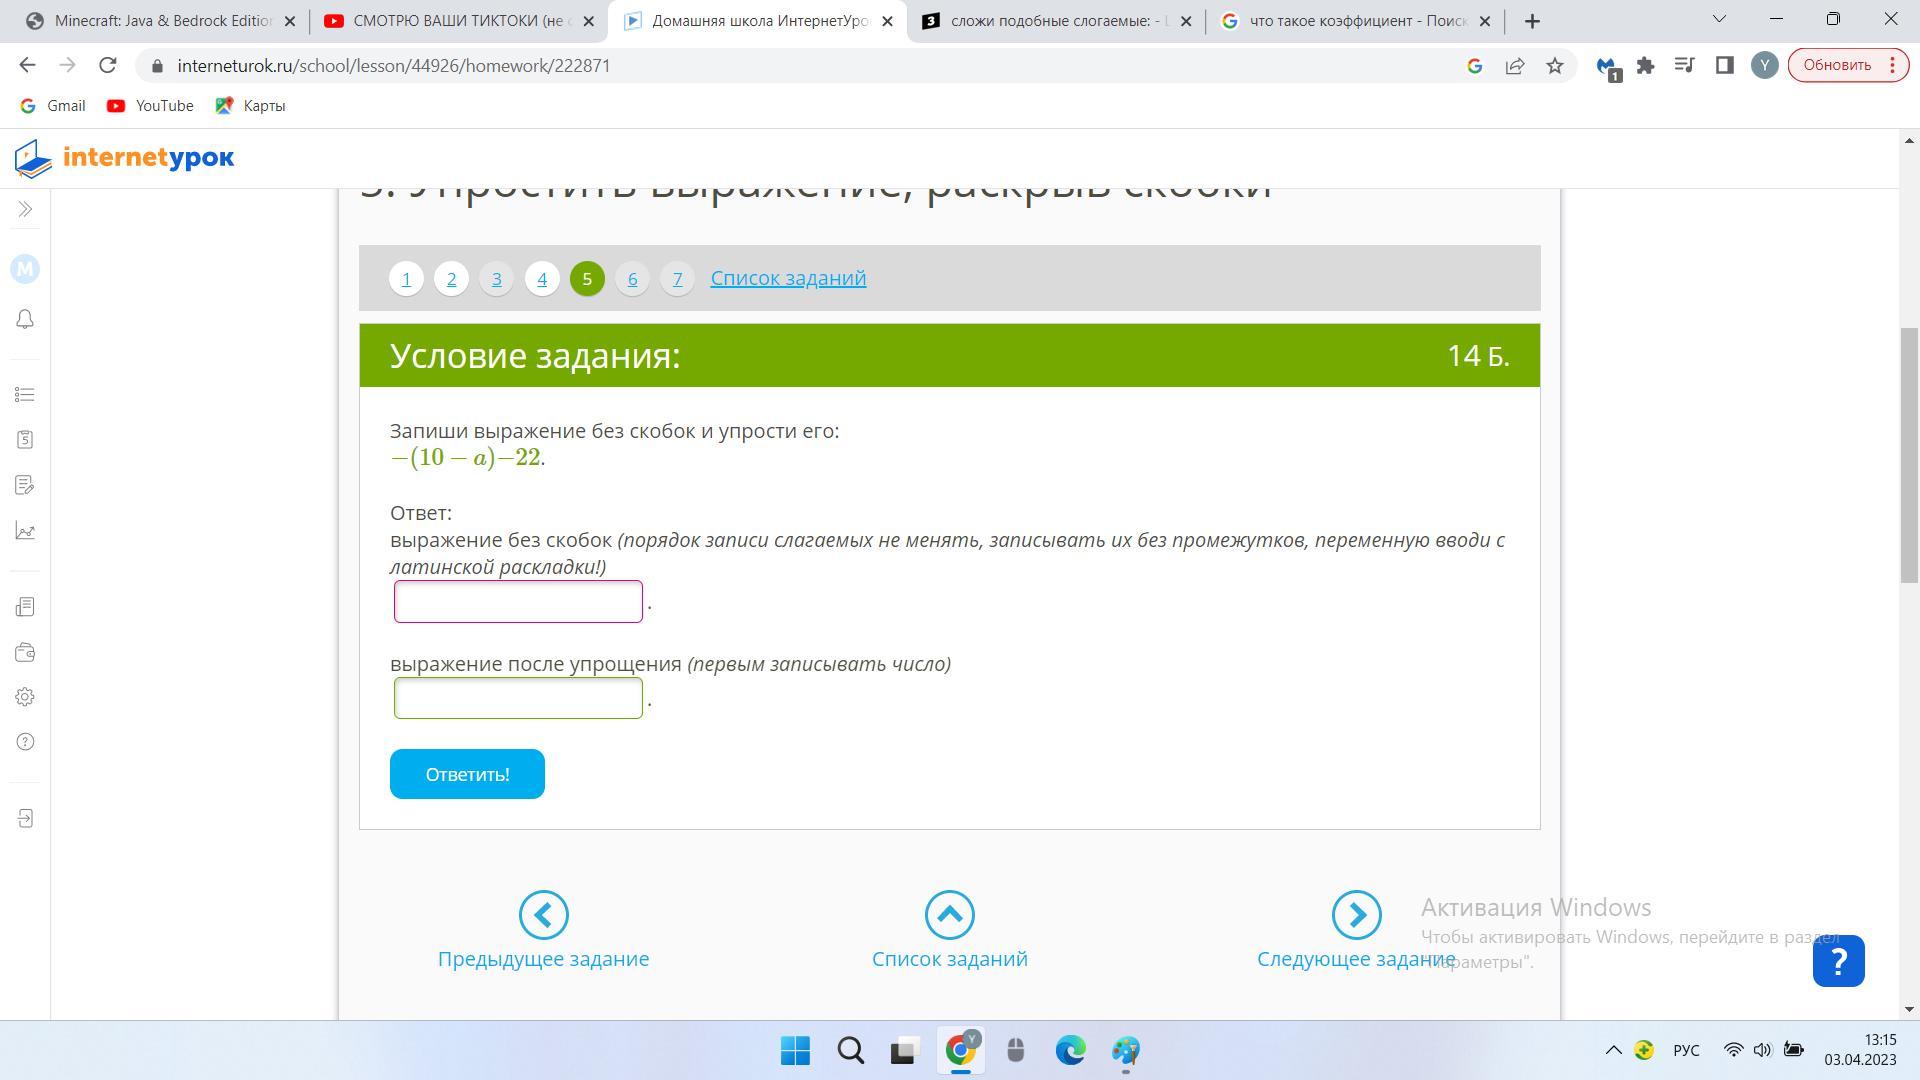1920x1080 pixels.
Task: Click the next task arrow circle
Action: point(1356,915)
